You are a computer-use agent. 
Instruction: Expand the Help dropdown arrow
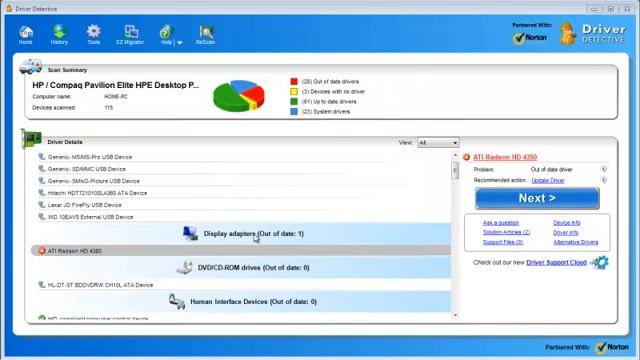180,42
